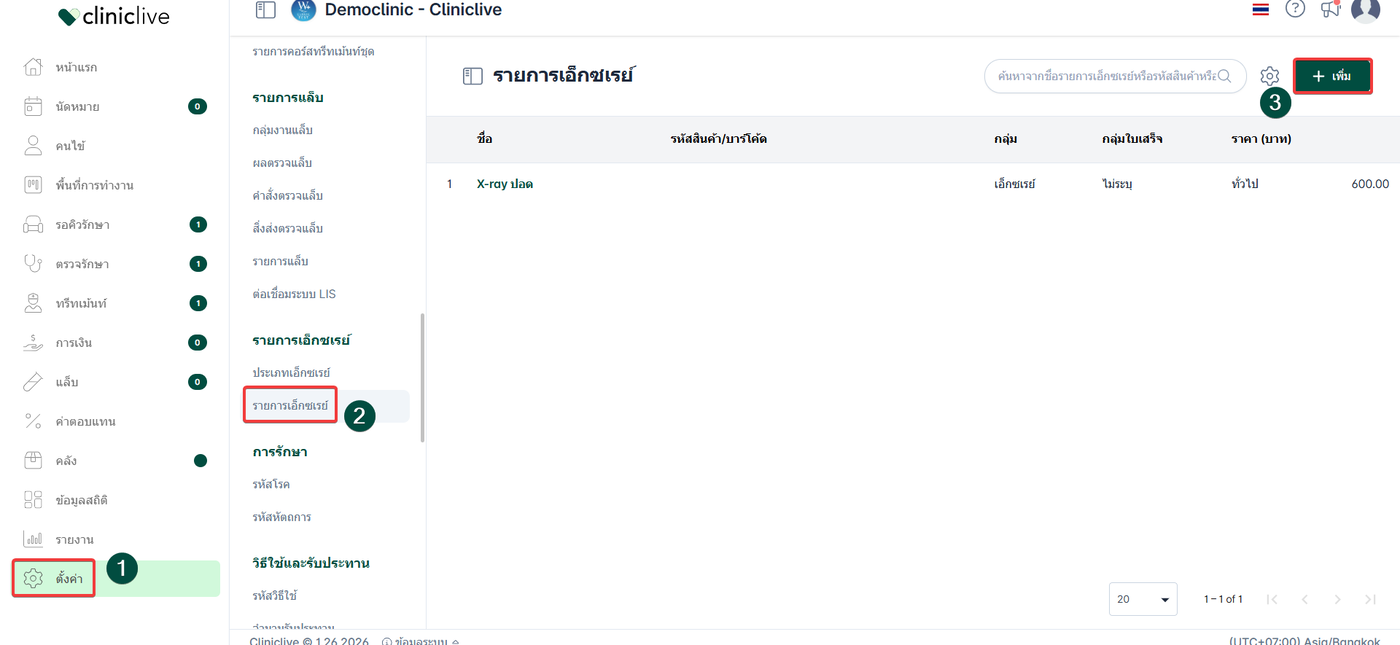
Task: Open the user profile avatar
Action: click(1365, 10)
